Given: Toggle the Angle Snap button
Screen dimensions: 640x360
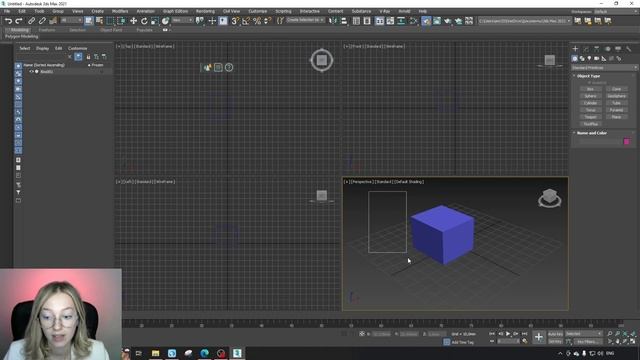Looking at the screenshot, I should click(x=246, y=21).
